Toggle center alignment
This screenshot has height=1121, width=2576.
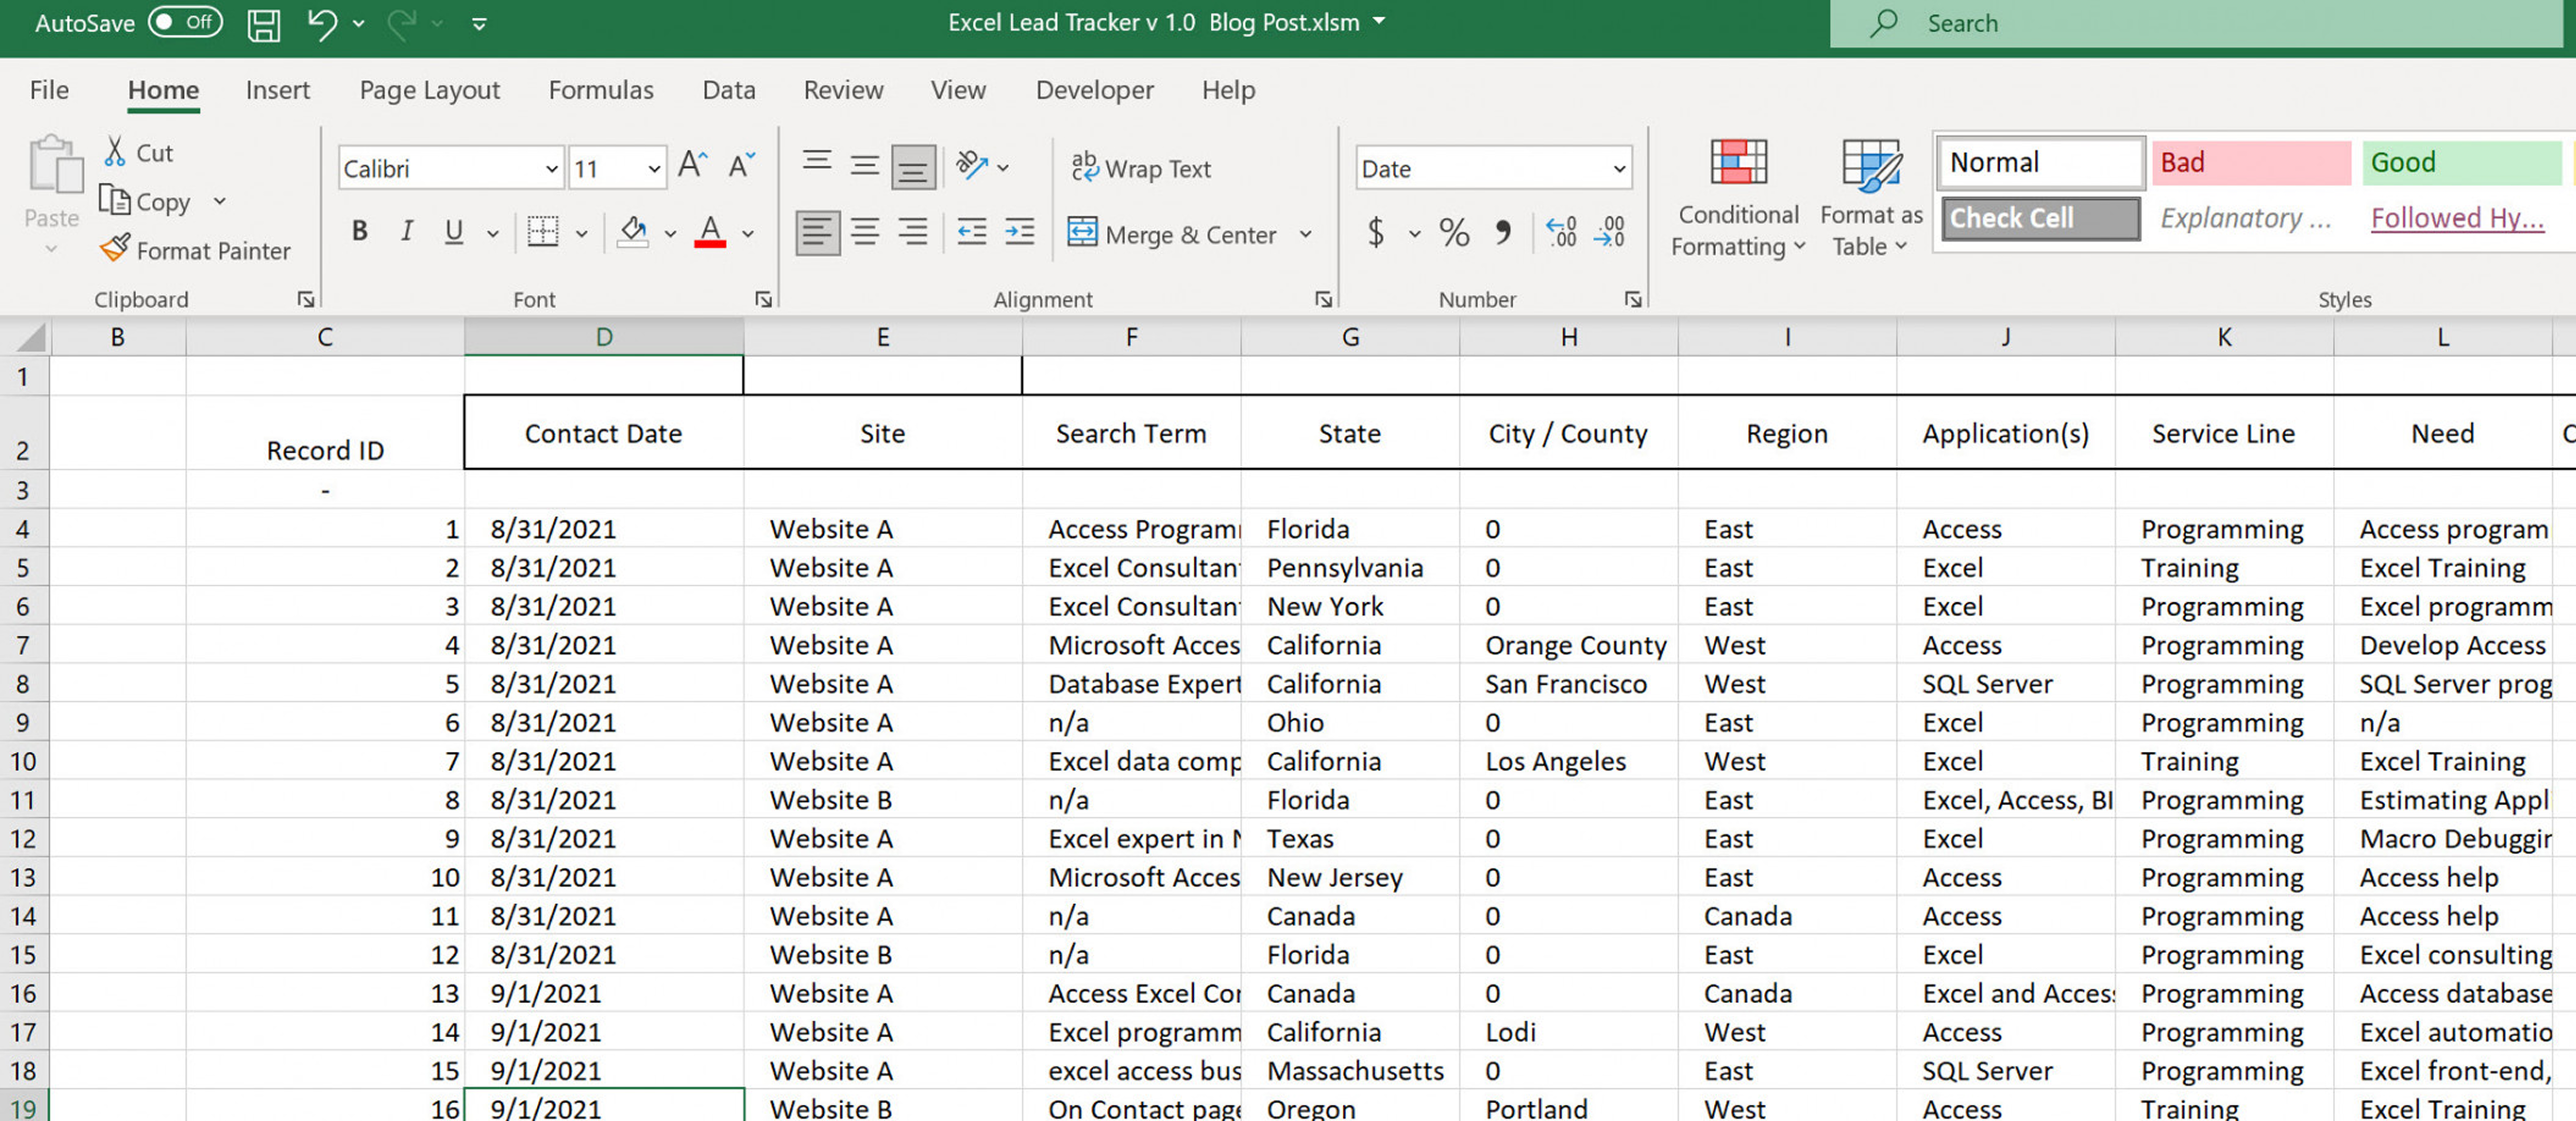click(864, 231)
